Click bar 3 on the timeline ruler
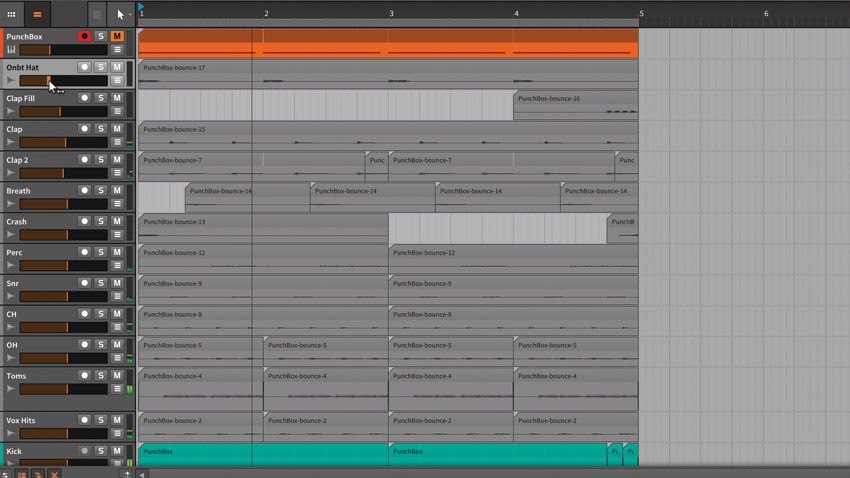This screenshot has height=478, width=850. click(391, 14)
